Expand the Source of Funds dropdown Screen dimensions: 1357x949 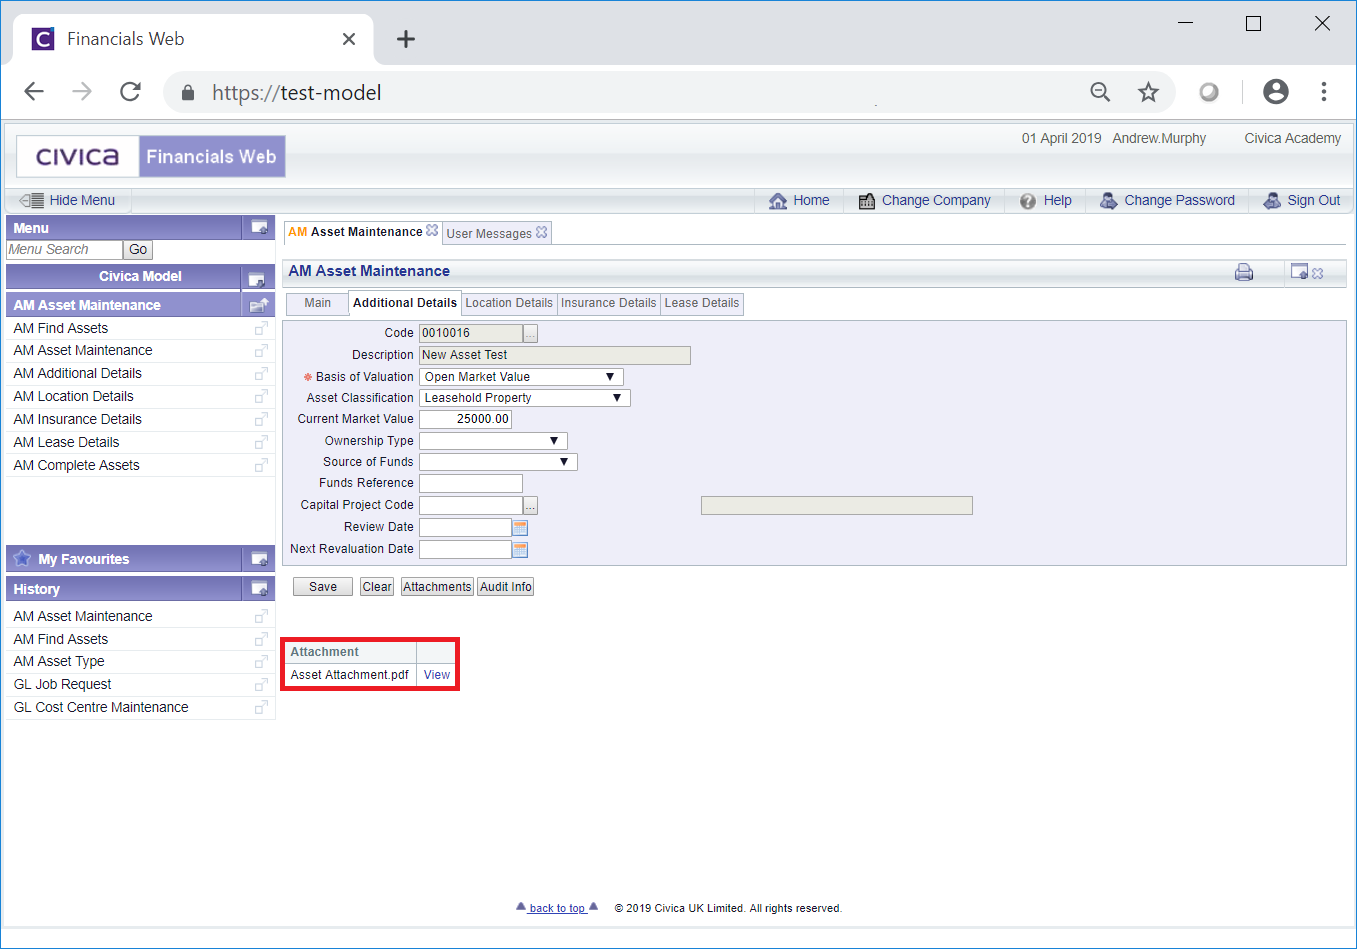pyautogui.click(x=564, y=462)
